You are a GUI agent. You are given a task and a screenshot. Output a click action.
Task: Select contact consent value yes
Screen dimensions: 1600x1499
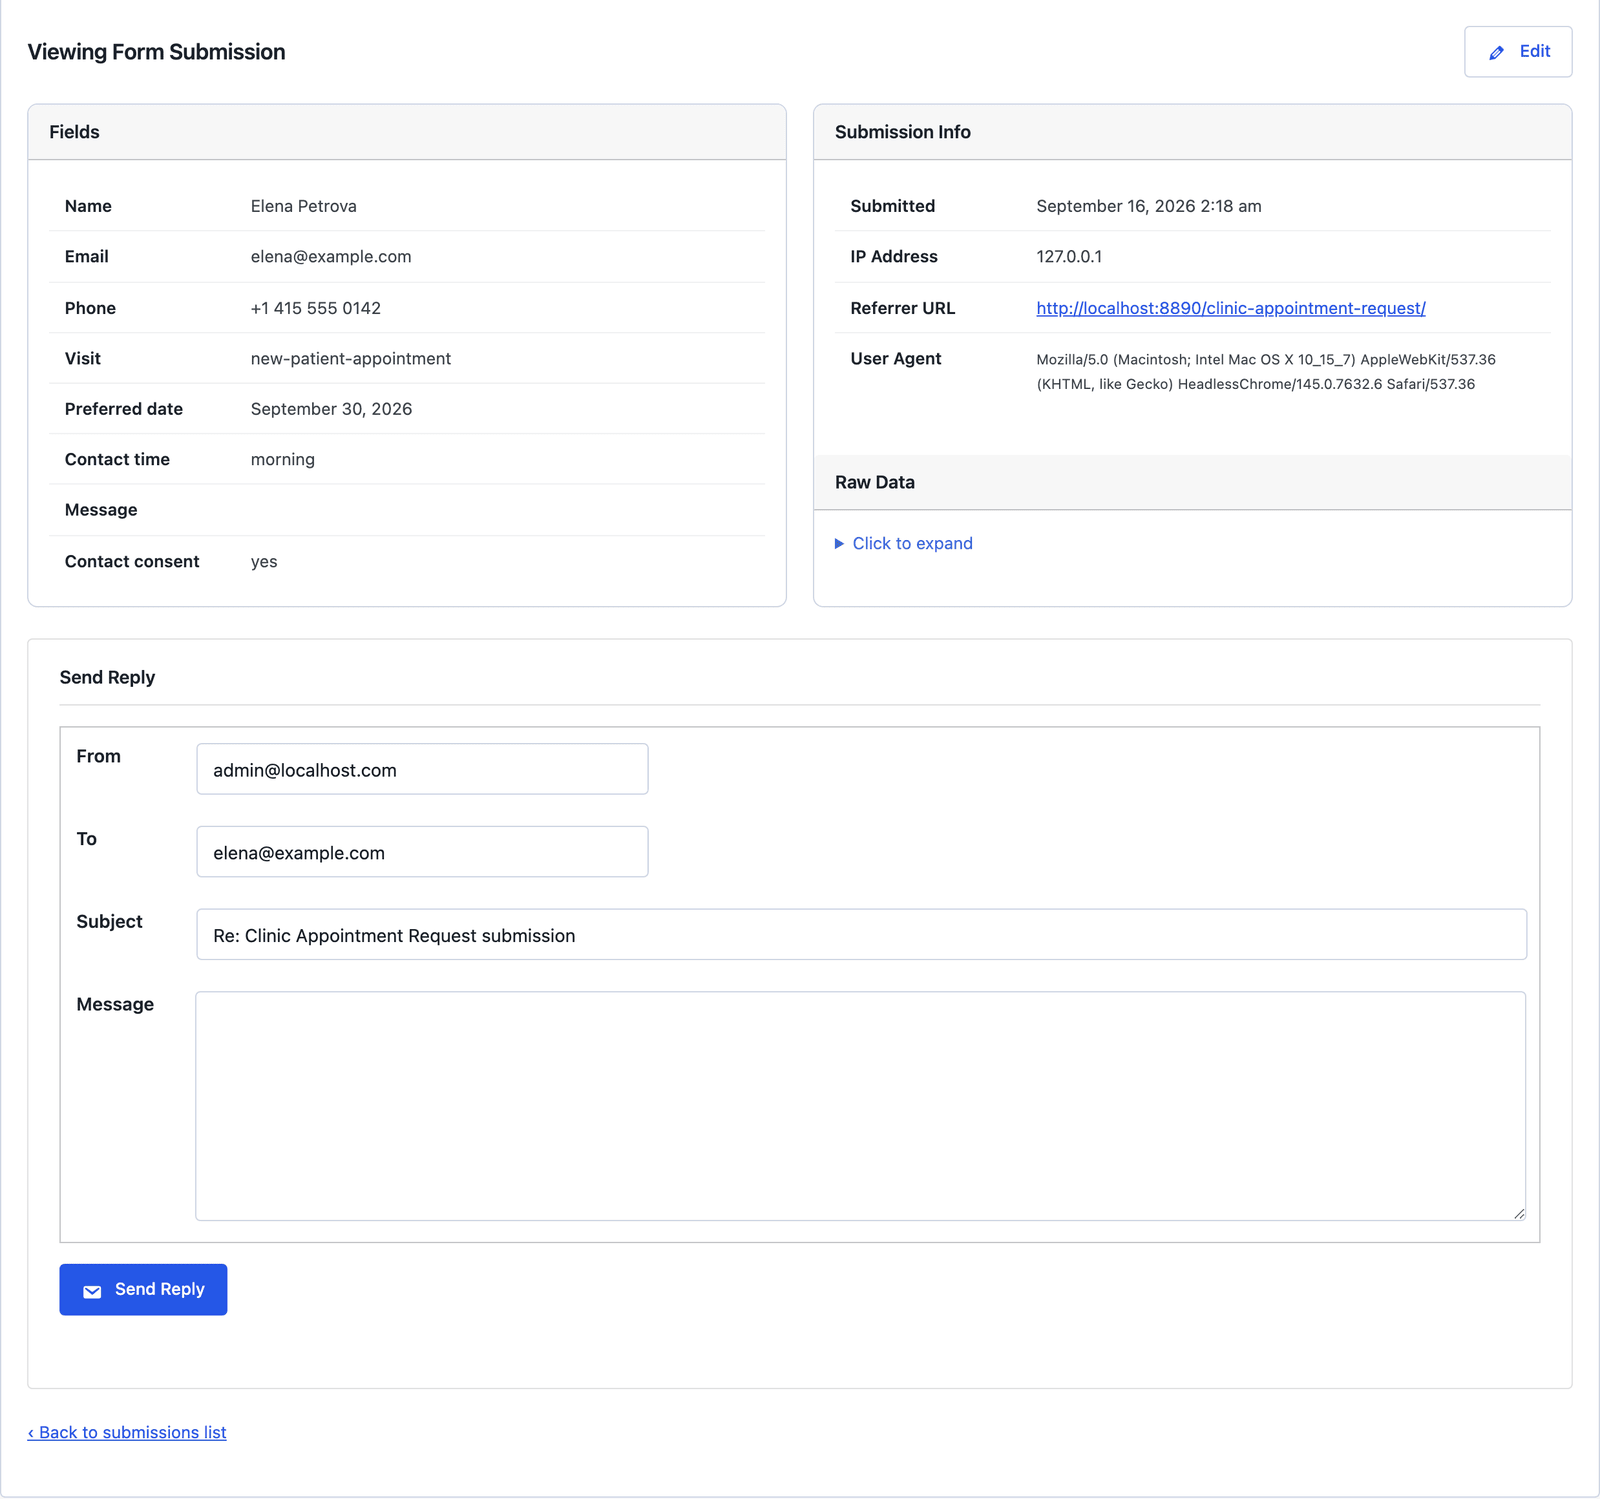tap(264, 562)
